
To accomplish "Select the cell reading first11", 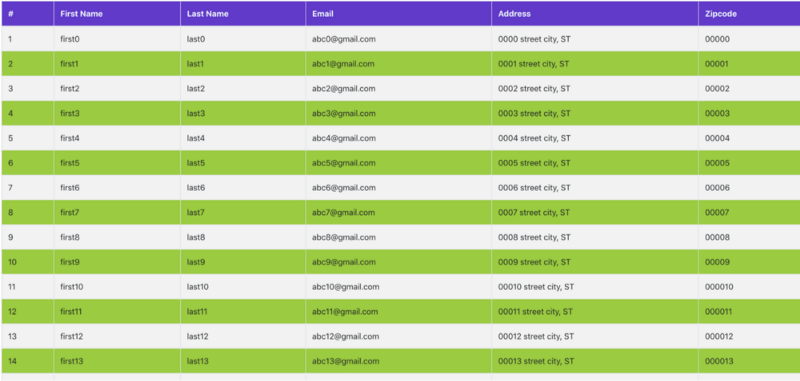I will (x=117, y=311).
